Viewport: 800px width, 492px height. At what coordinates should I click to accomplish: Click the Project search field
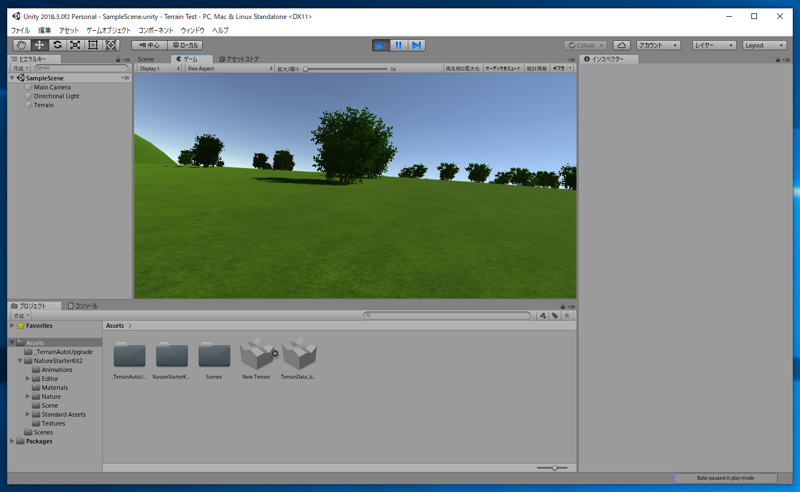pyautogui.click(x=447, y=315)
